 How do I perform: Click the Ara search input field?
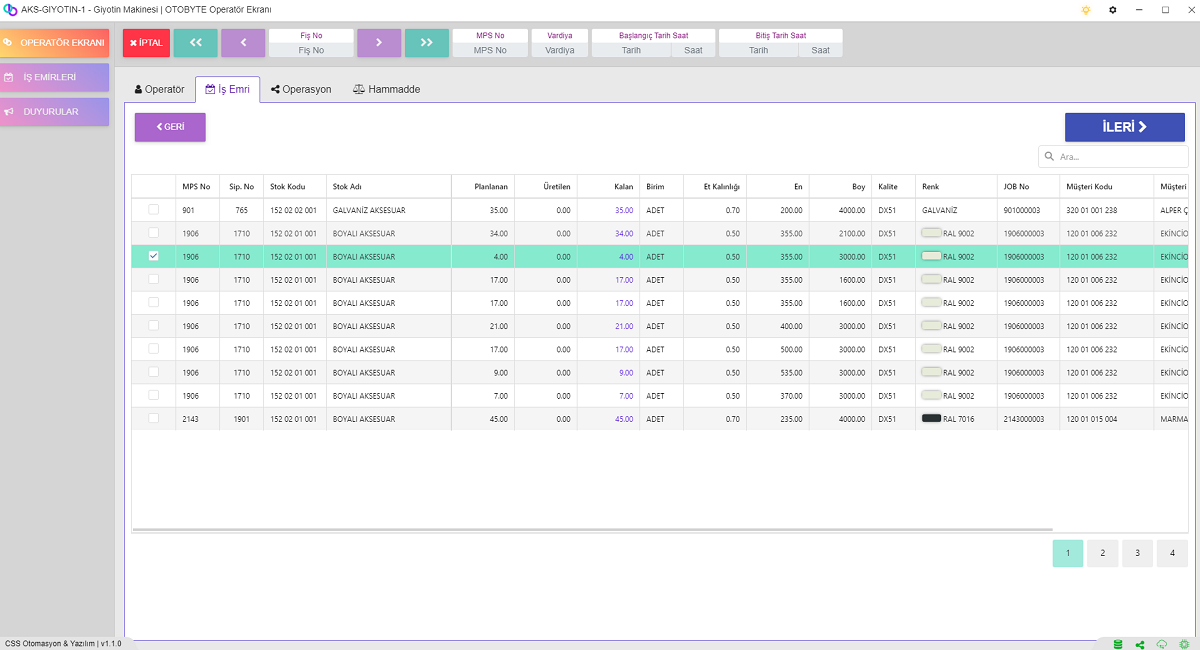pyautogui.click(x=1120, y=157)
